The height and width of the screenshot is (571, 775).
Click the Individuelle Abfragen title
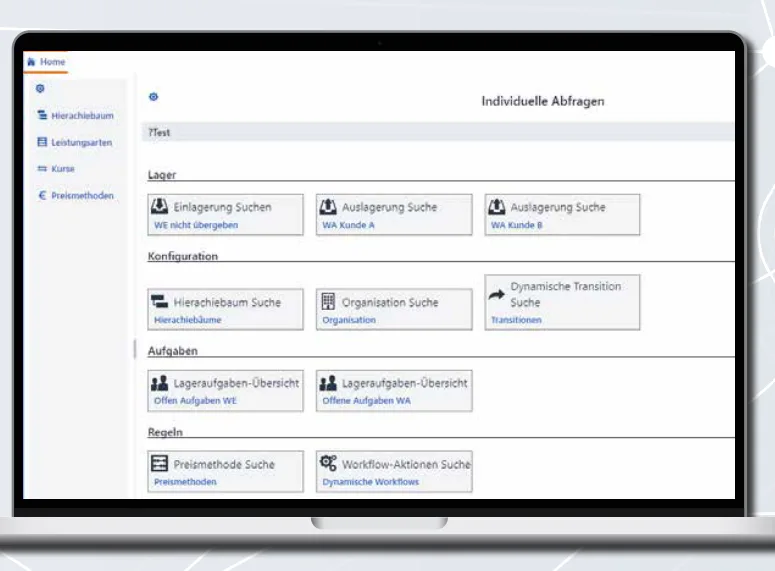543,101
